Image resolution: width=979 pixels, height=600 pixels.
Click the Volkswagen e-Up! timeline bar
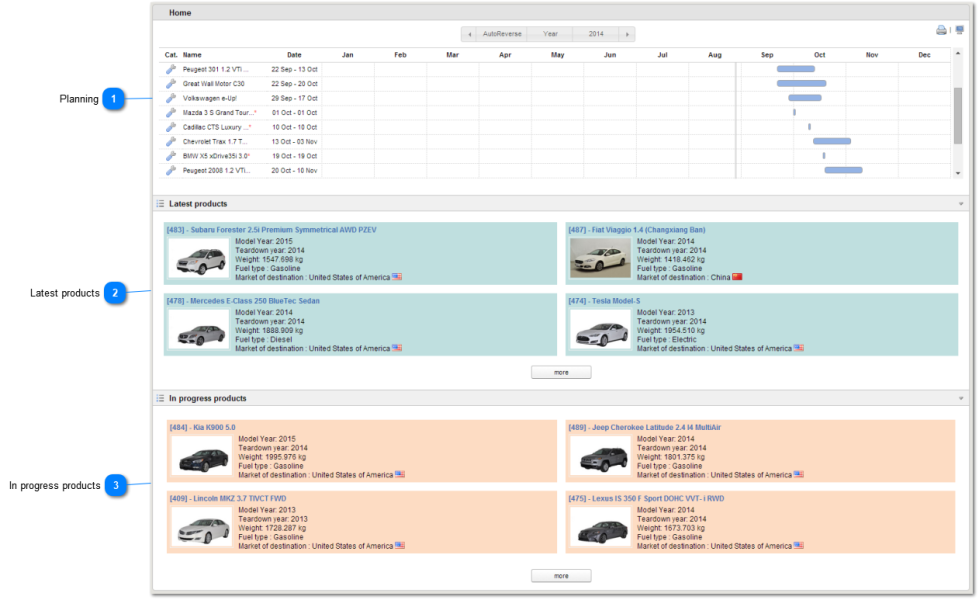coord(805,98)
